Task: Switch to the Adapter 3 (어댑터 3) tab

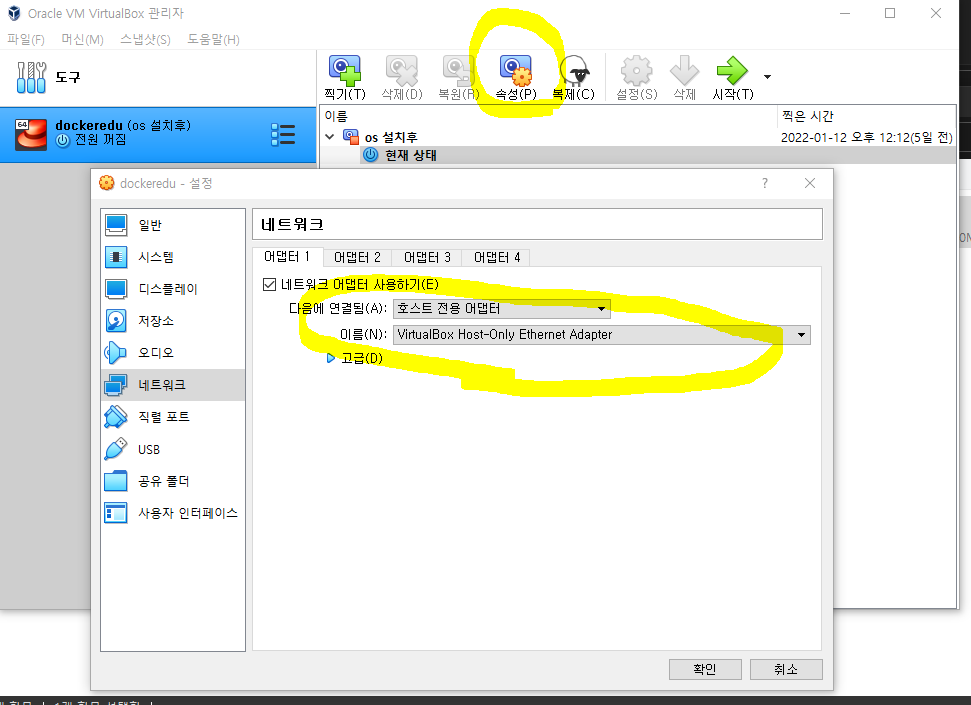Action: click(427, 257)
